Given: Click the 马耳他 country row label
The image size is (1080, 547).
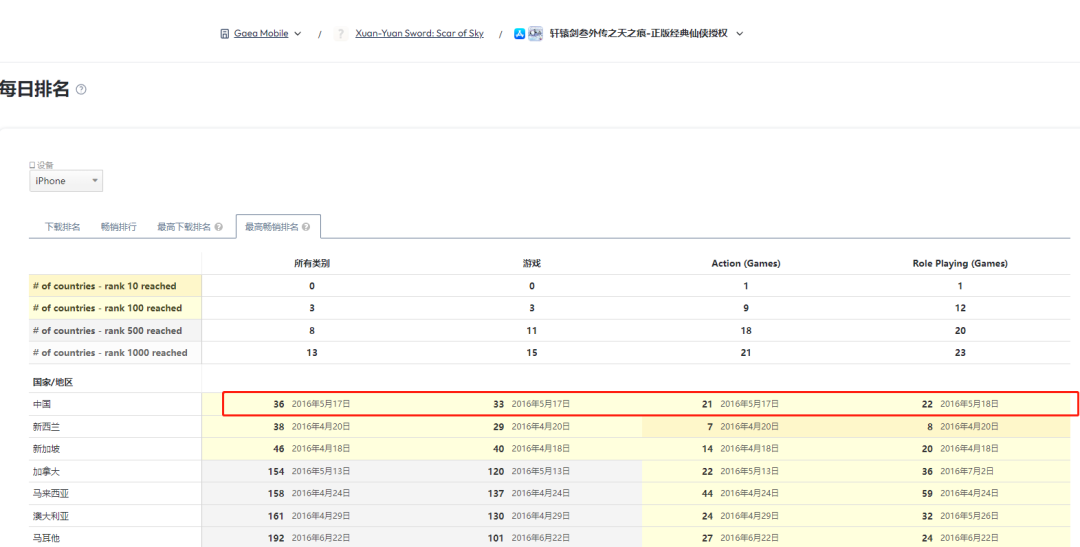Looking at the screenshot, I should click(46, 538).
